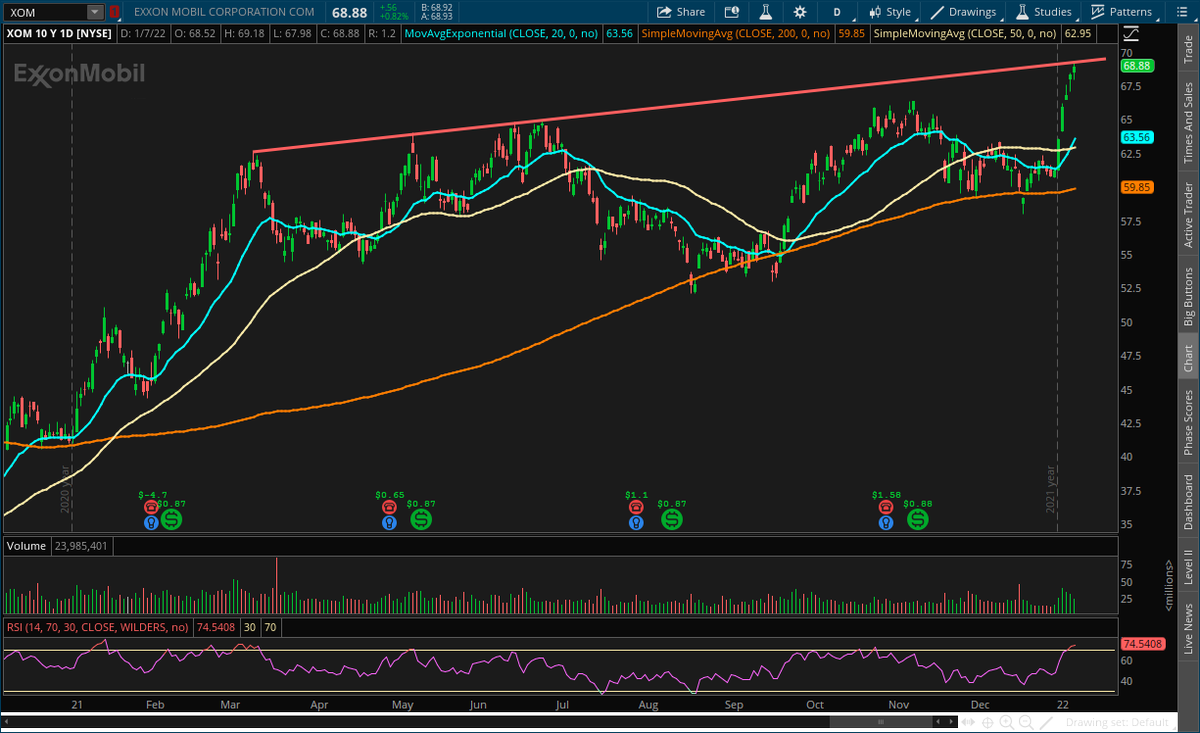Click the earnings phone icon labeled $-4.7

[150, 508]
